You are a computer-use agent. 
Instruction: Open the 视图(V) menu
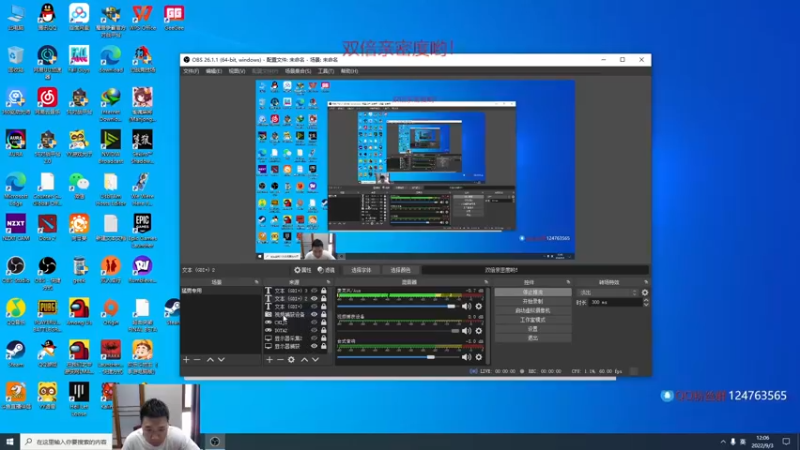tap(237, 71)
